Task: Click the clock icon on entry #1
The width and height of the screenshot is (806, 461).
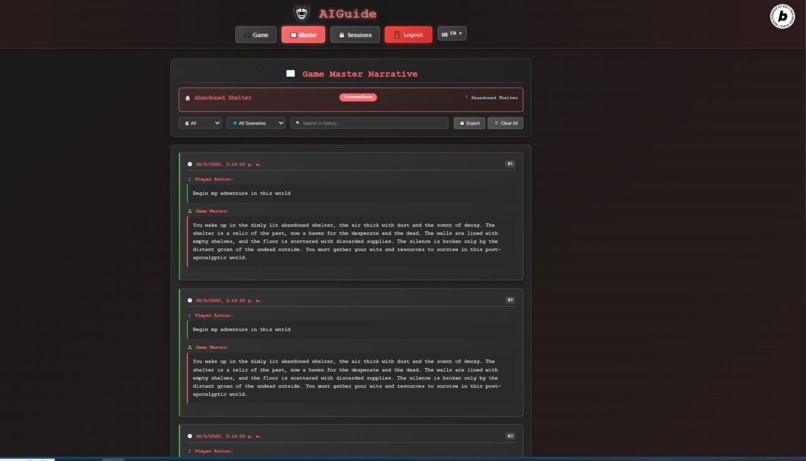Action: pyautogui.click(x=190, y=164)
